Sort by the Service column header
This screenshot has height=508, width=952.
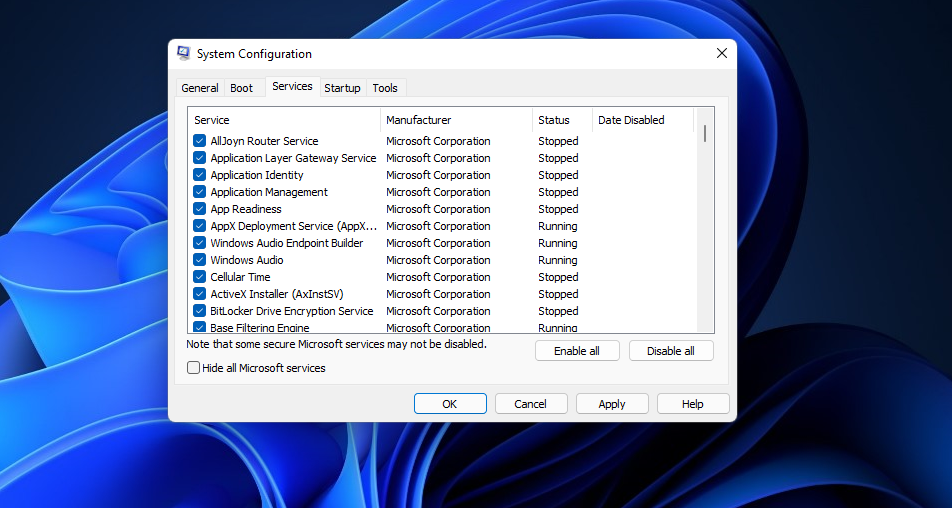(x=284, y=120)
